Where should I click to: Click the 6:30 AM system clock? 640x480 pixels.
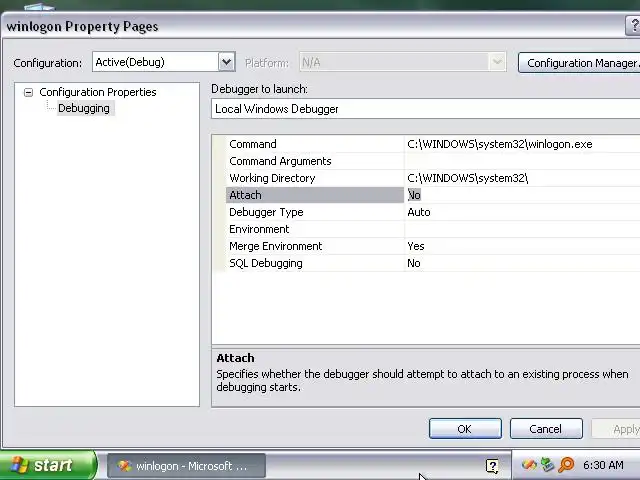pyautogui.click(x=603, y=465)
